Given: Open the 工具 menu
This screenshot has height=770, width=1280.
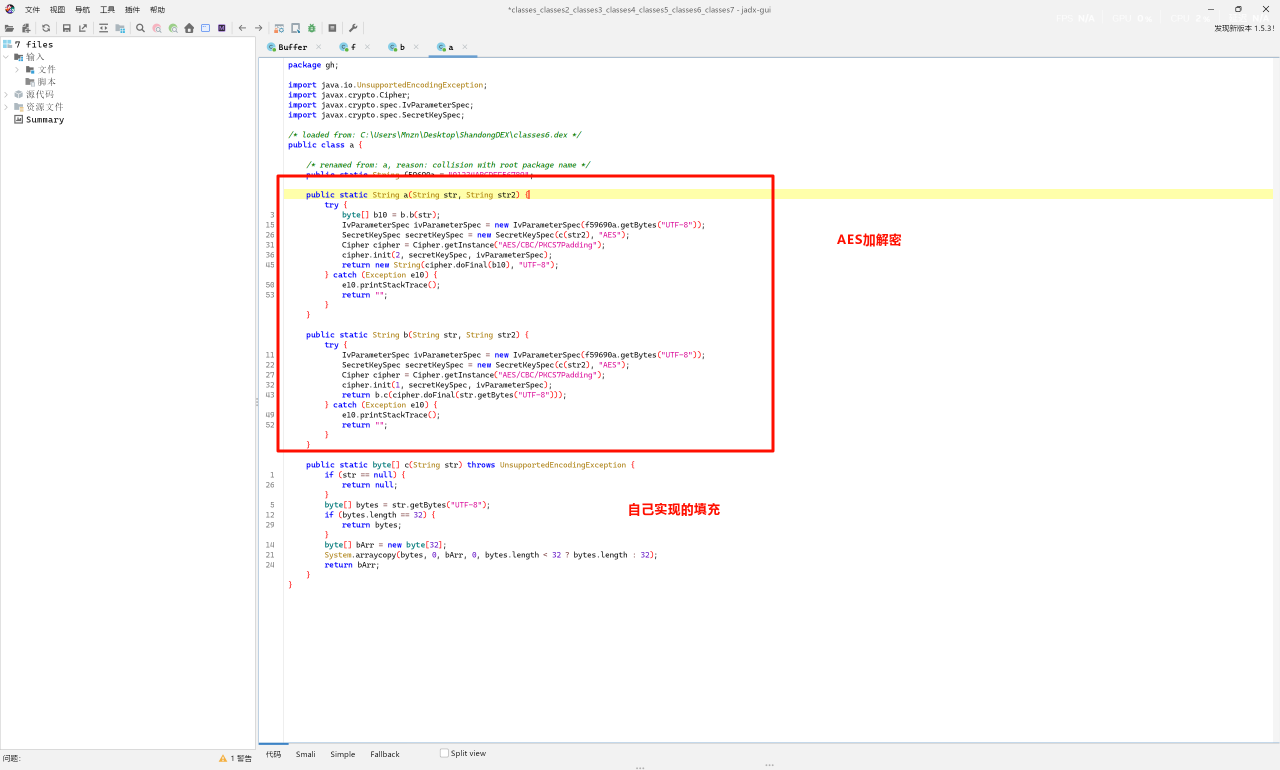Looking at the screenshot, I should [107, 9].
